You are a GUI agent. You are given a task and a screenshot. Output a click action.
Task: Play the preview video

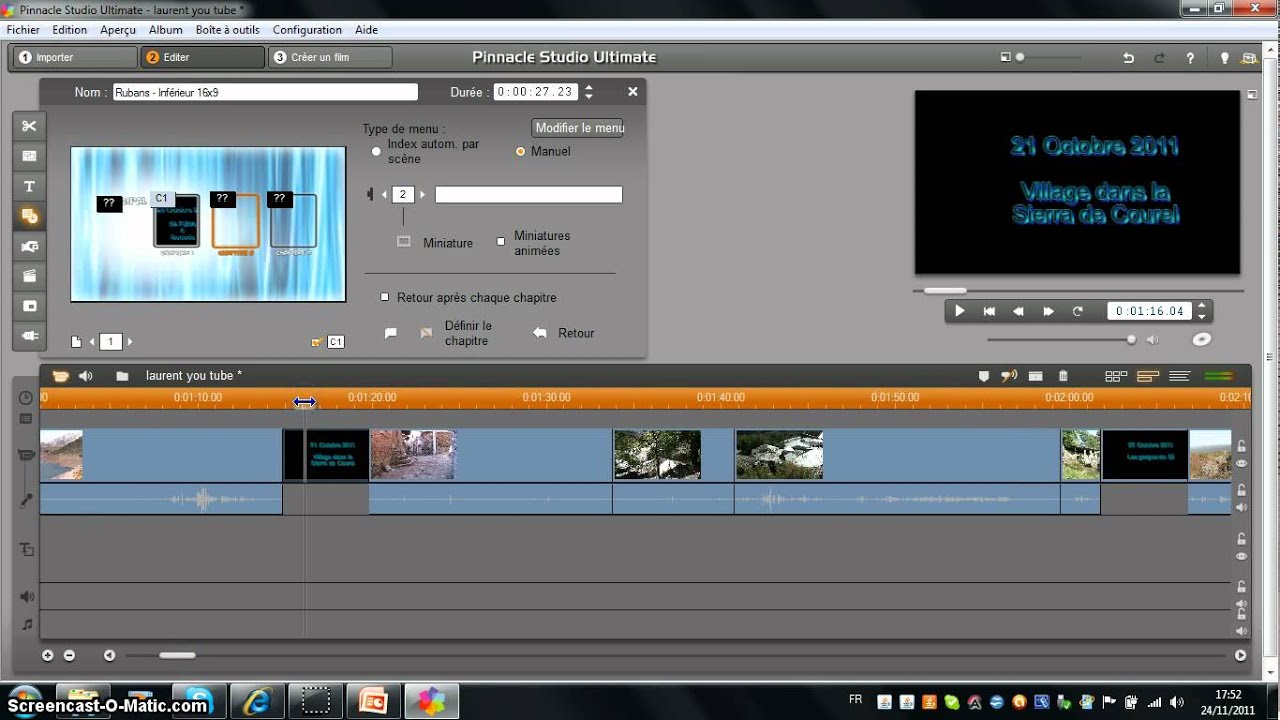[959, 311]
